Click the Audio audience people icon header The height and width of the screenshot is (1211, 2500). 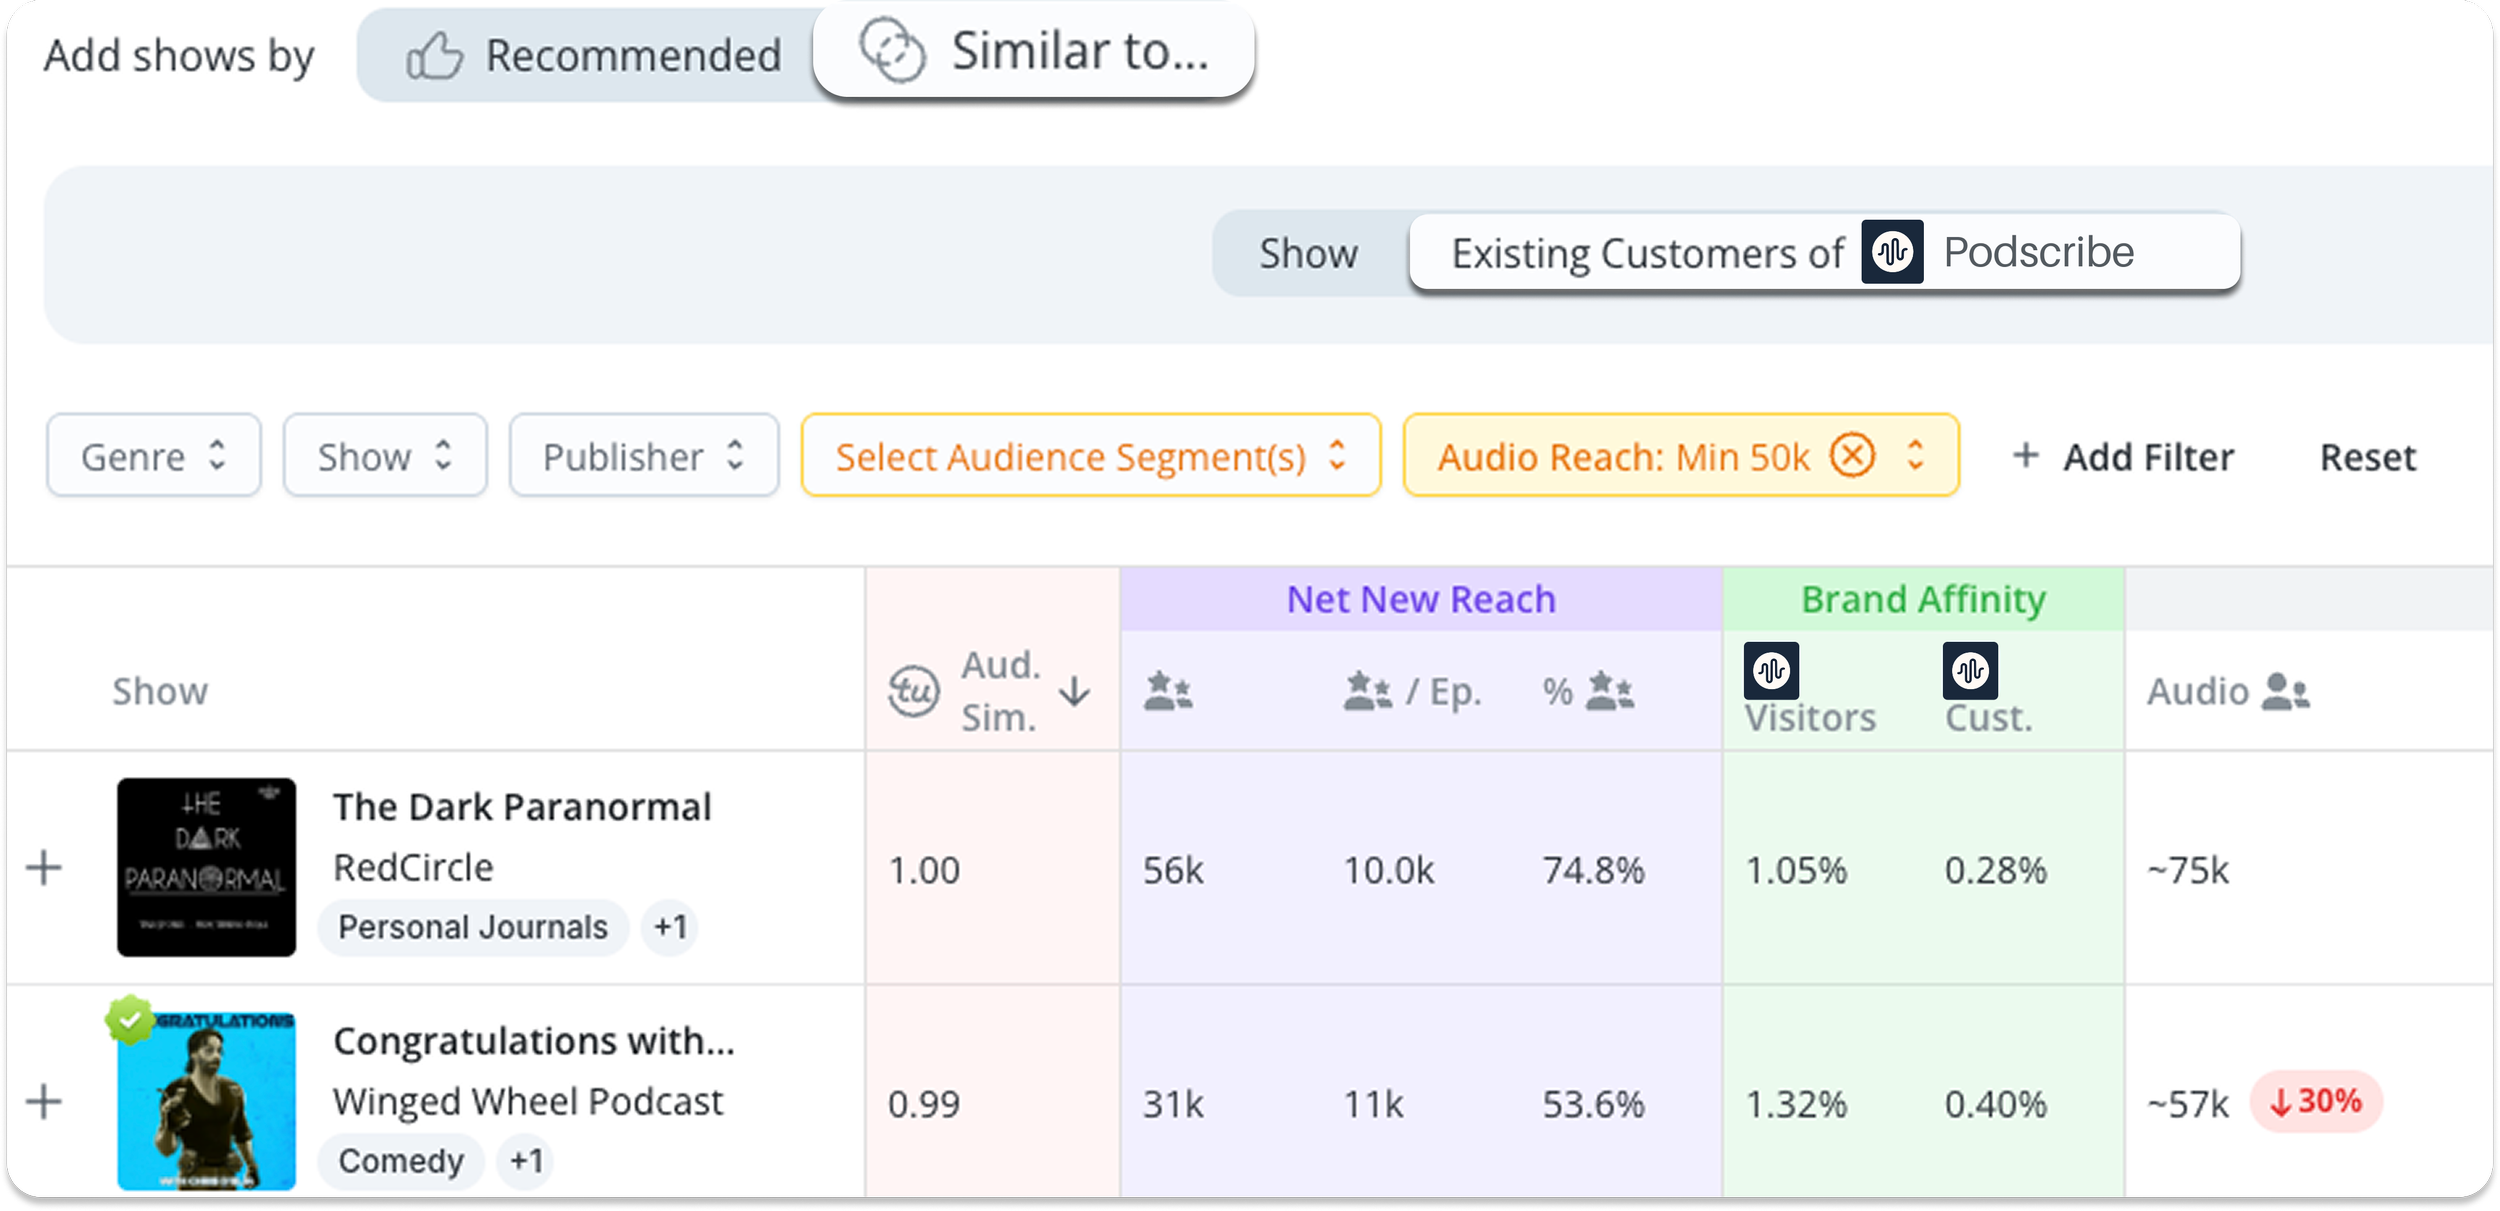(x=2285, y=691)
